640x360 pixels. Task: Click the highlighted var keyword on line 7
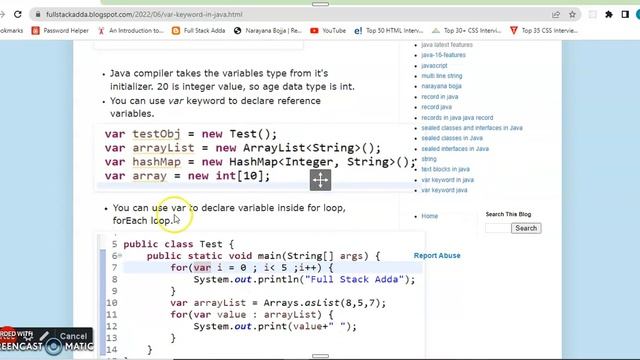coord(202,268)
